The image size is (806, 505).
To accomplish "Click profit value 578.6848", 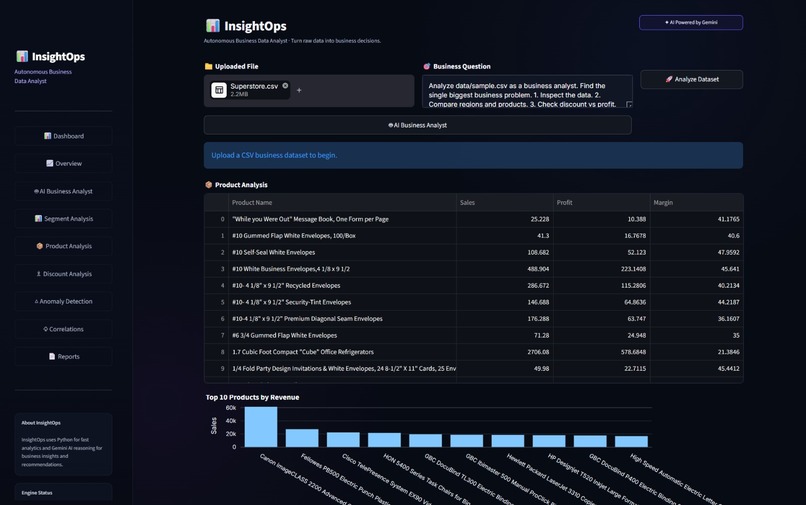I will tap(631, 352).
